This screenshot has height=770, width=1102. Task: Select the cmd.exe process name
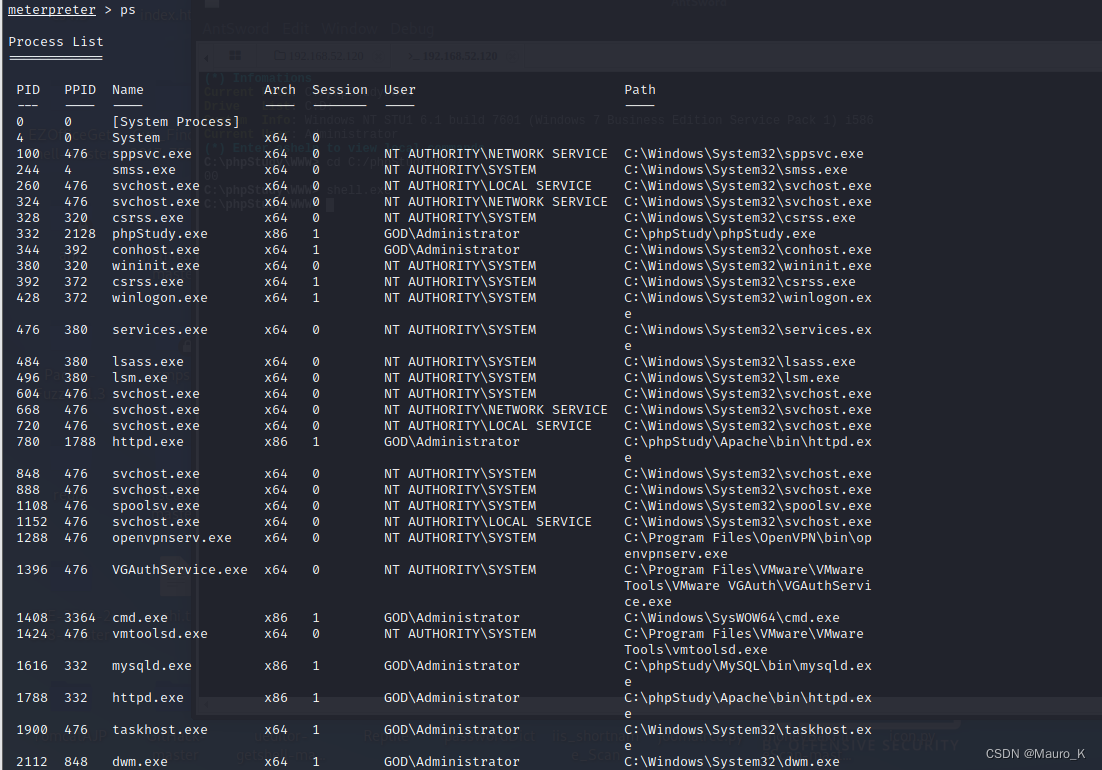pos(140,618)
